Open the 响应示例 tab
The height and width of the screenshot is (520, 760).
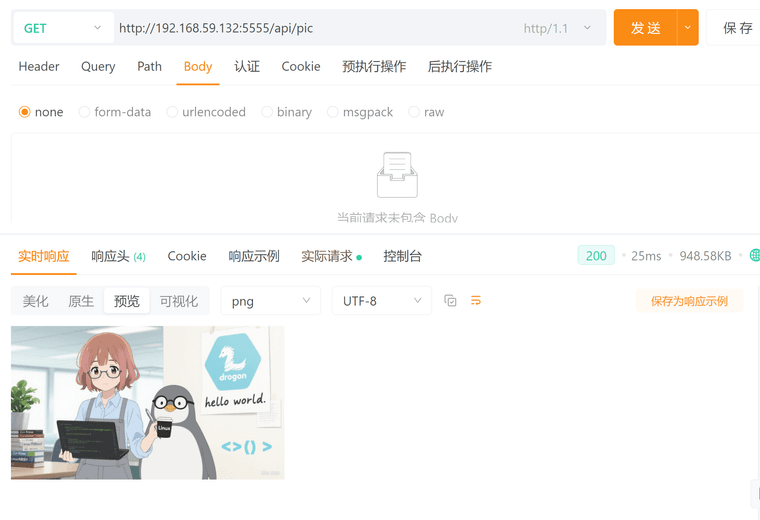[254, 256]
